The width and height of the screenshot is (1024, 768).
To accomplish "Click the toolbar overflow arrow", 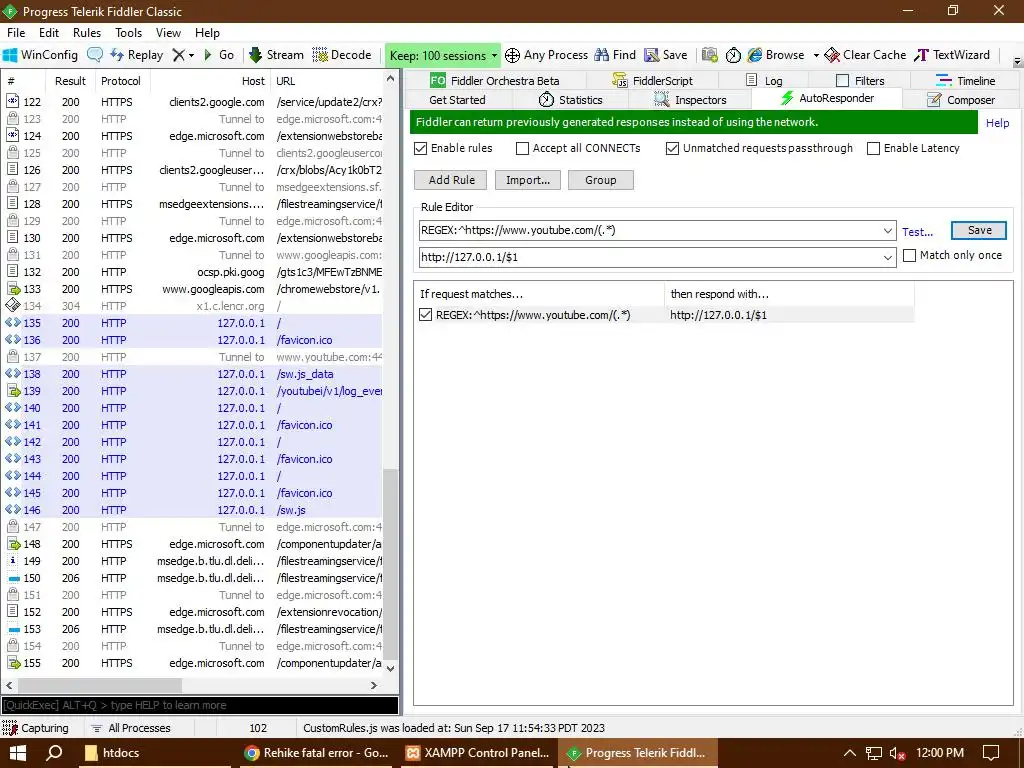I will [1017, 61].
